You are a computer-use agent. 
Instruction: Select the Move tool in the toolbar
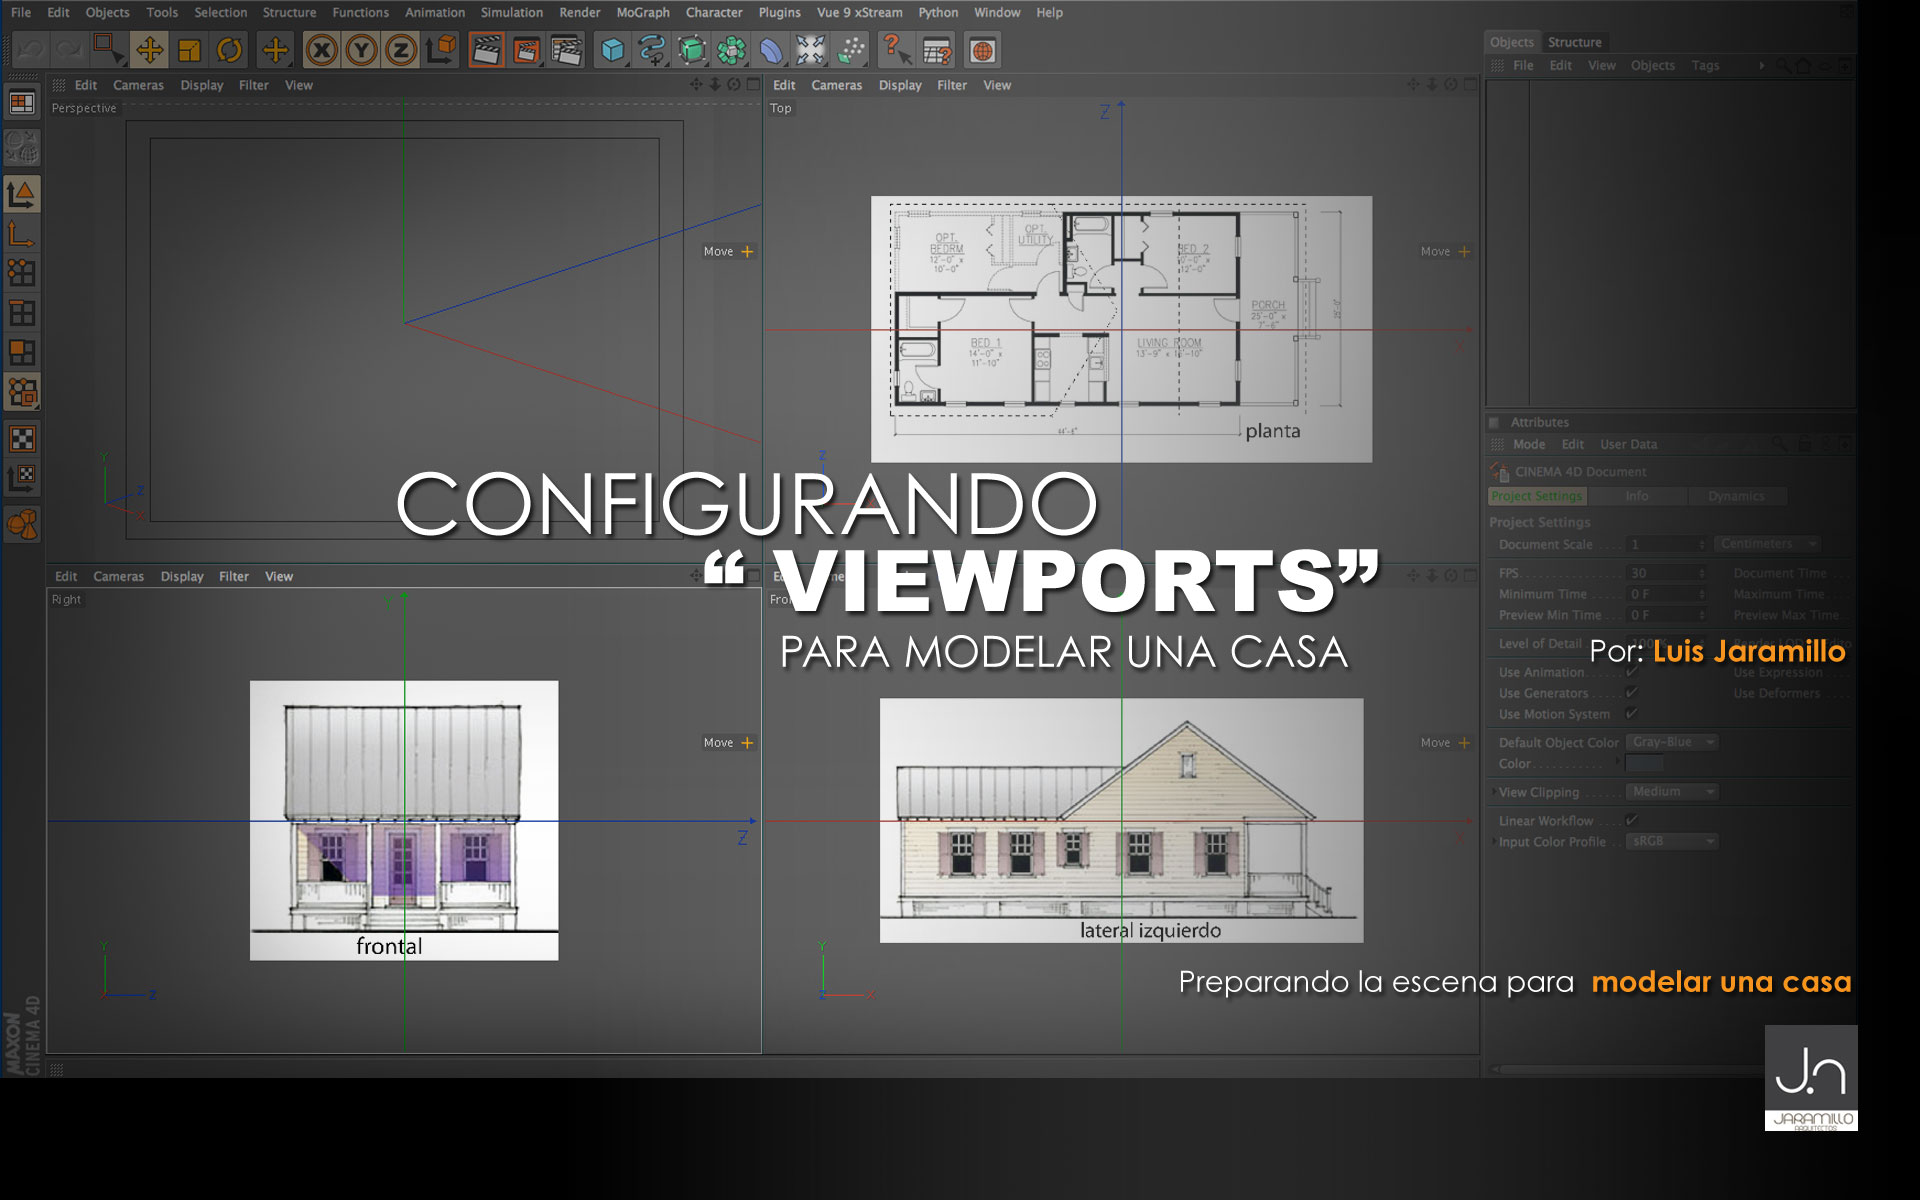point(150,50)
